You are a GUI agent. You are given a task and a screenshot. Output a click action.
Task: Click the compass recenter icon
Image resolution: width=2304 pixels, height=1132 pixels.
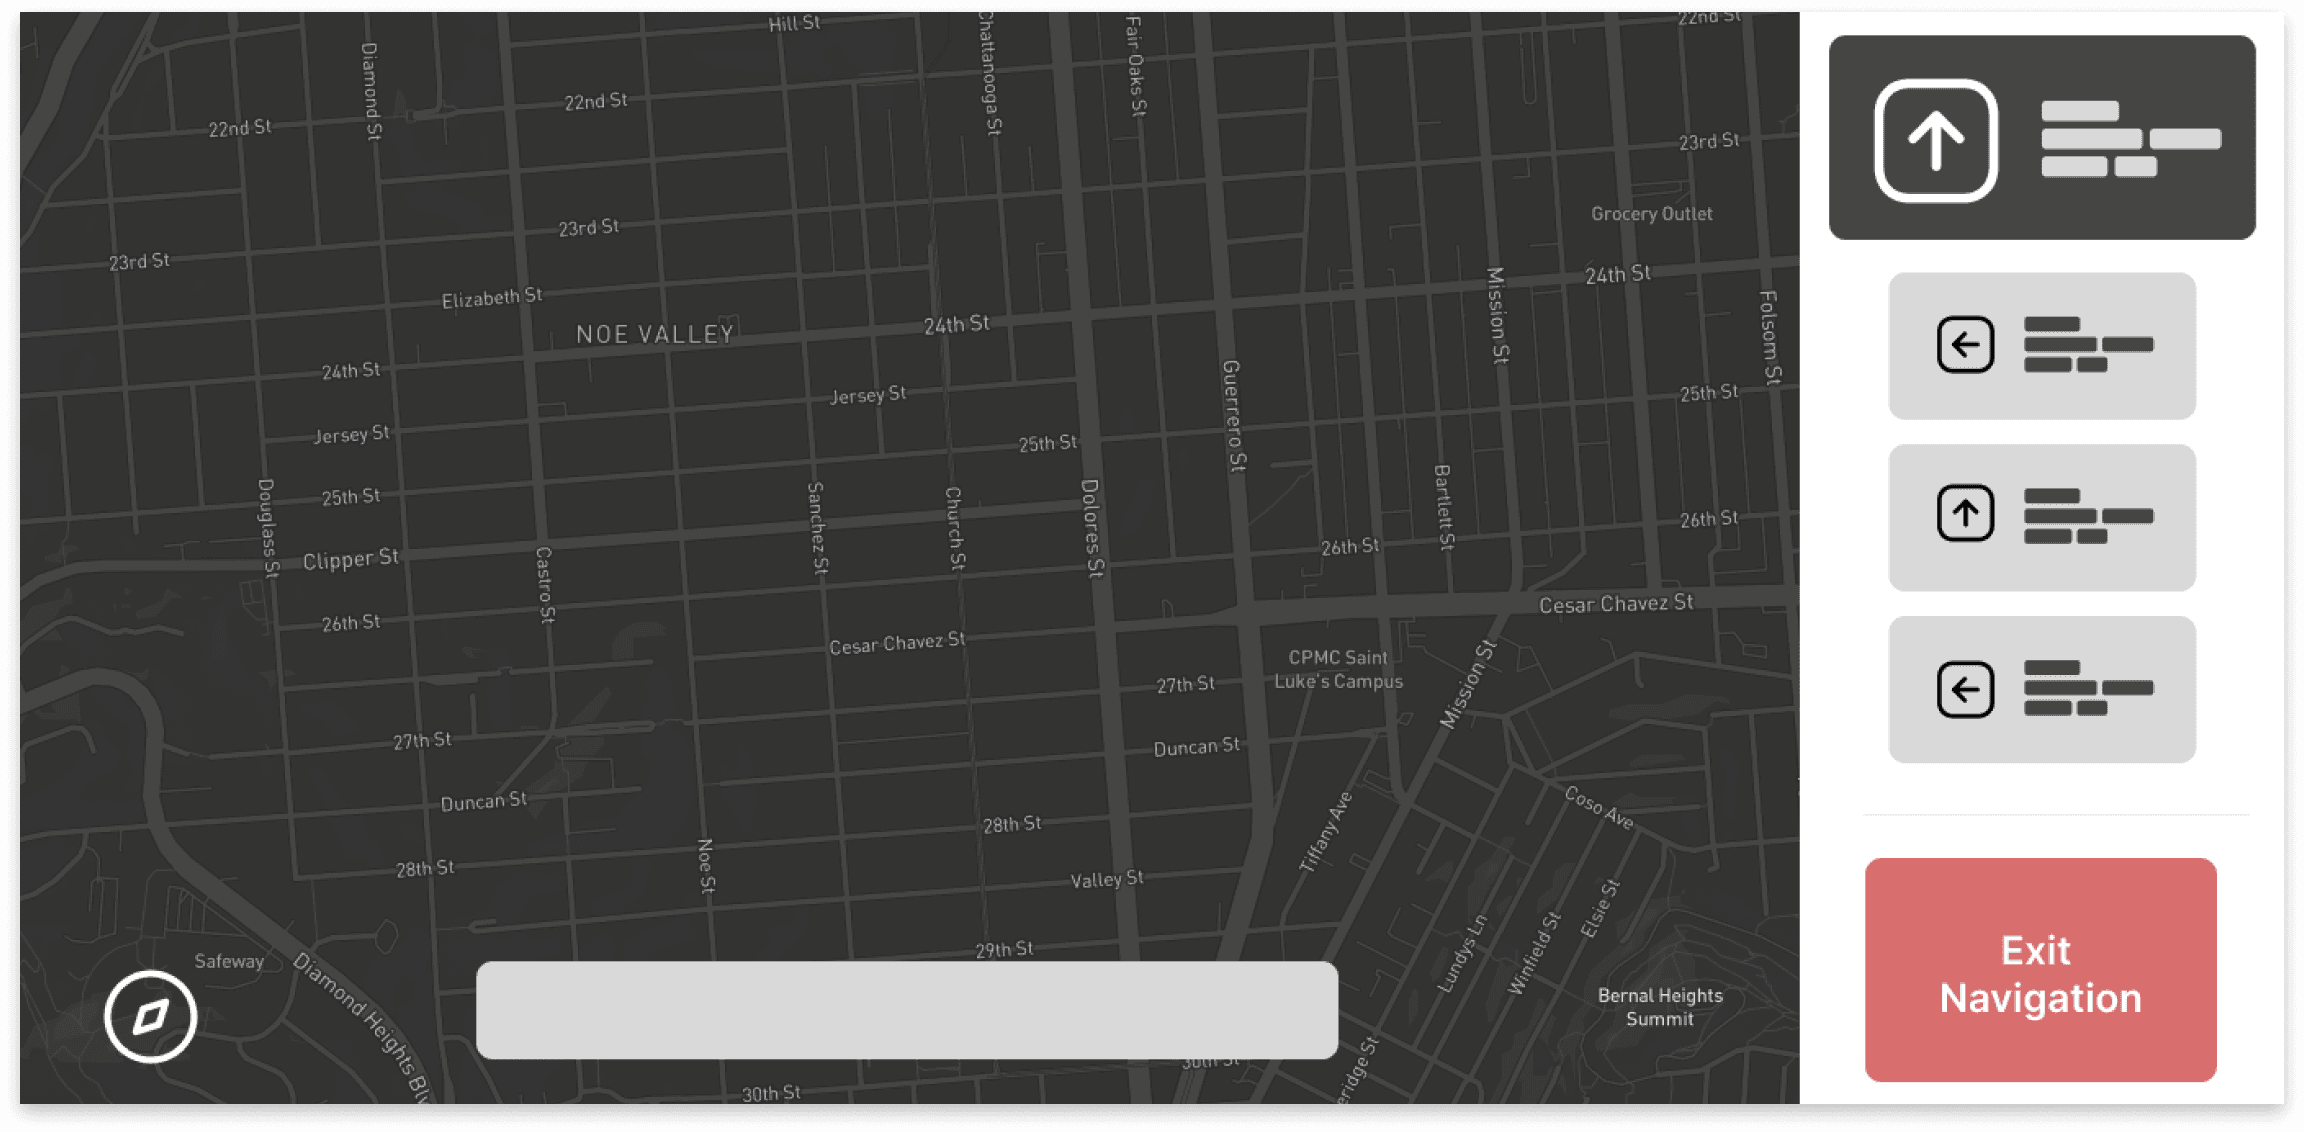(150, 1016)
